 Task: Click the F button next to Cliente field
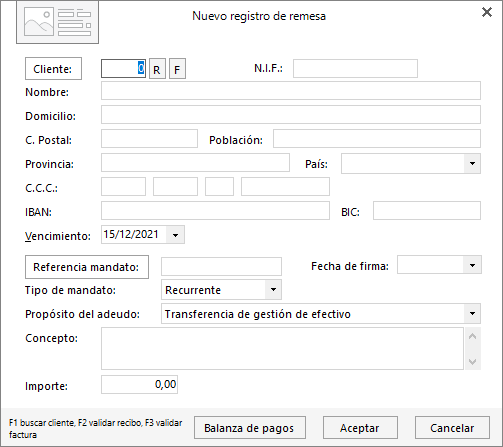pos(177,69)
